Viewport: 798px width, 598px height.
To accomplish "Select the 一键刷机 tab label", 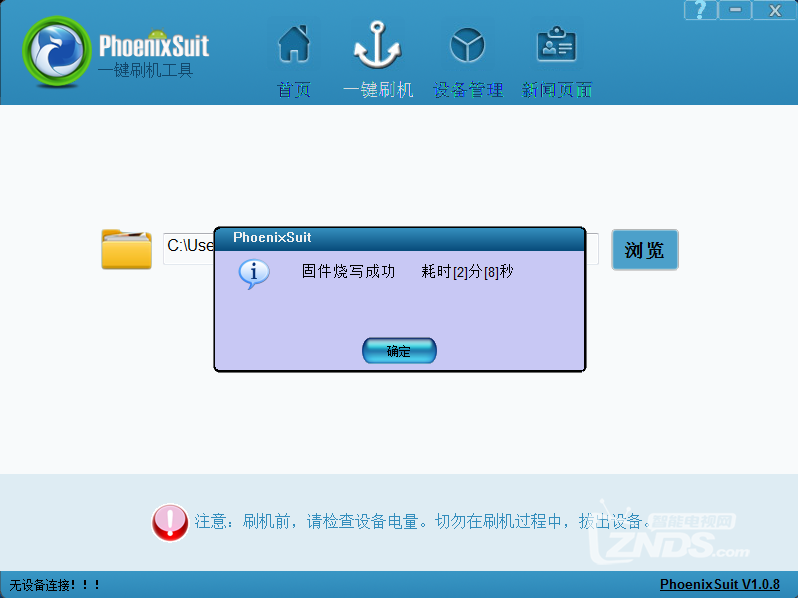I will tap(377, 90).
